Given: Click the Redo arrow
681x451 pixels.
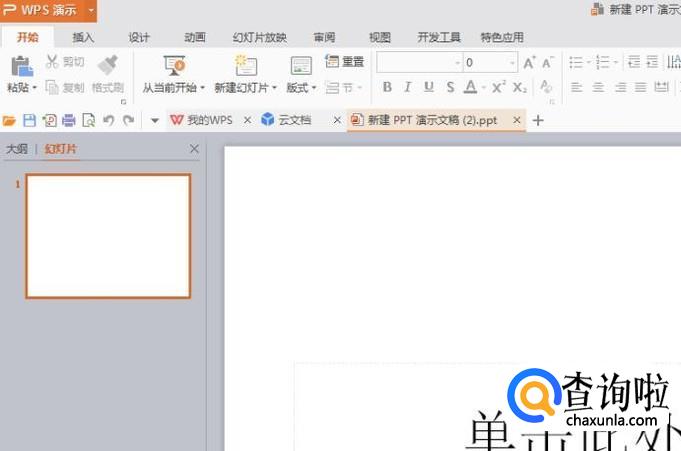Looking at the screenshot, I should point(129,120).
